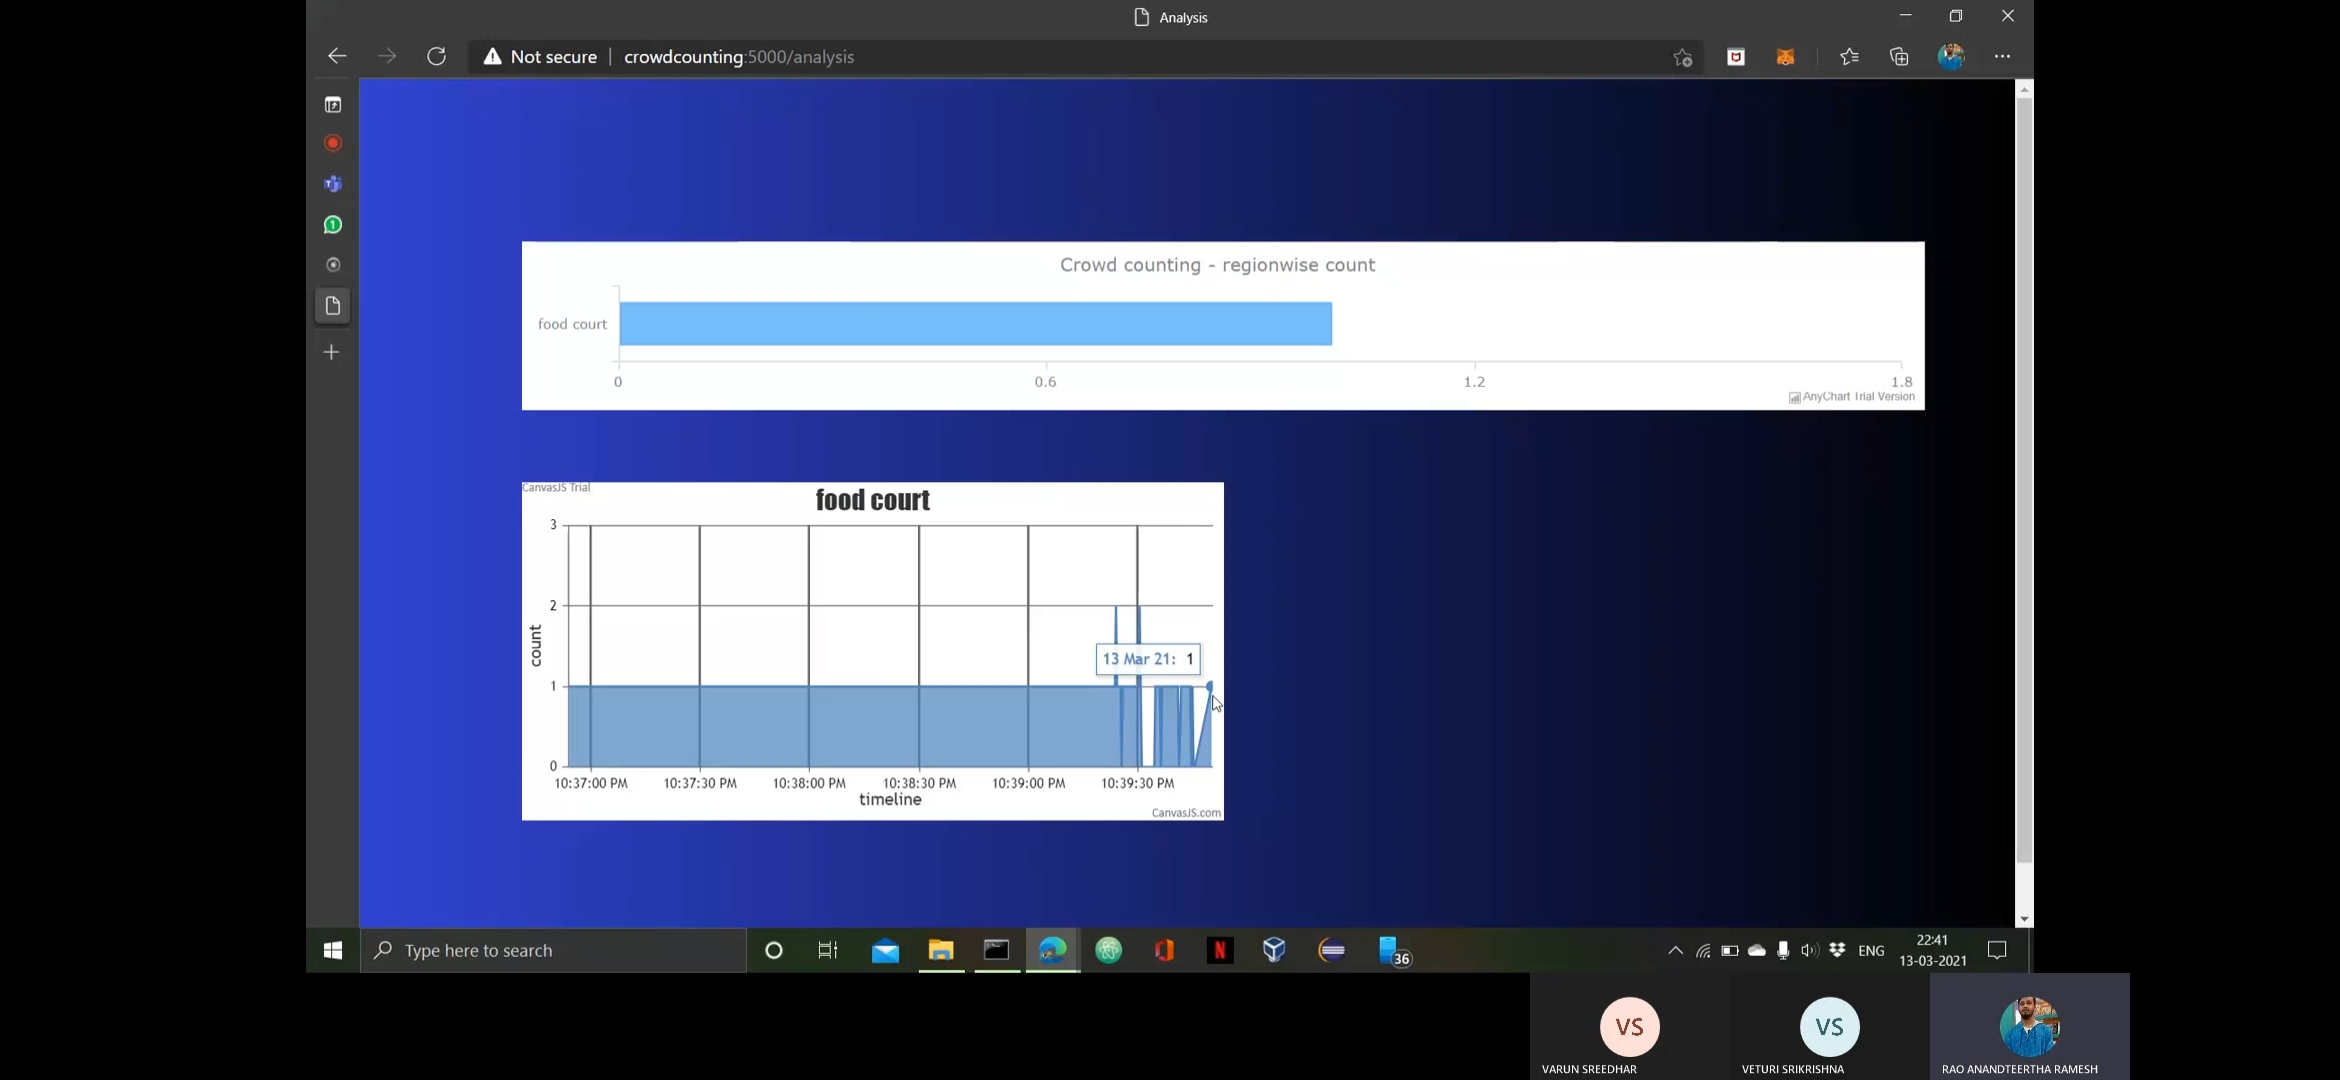Open VirtualBox from the taskbar
2340x1080 pixels.
tap(1273, 950)
